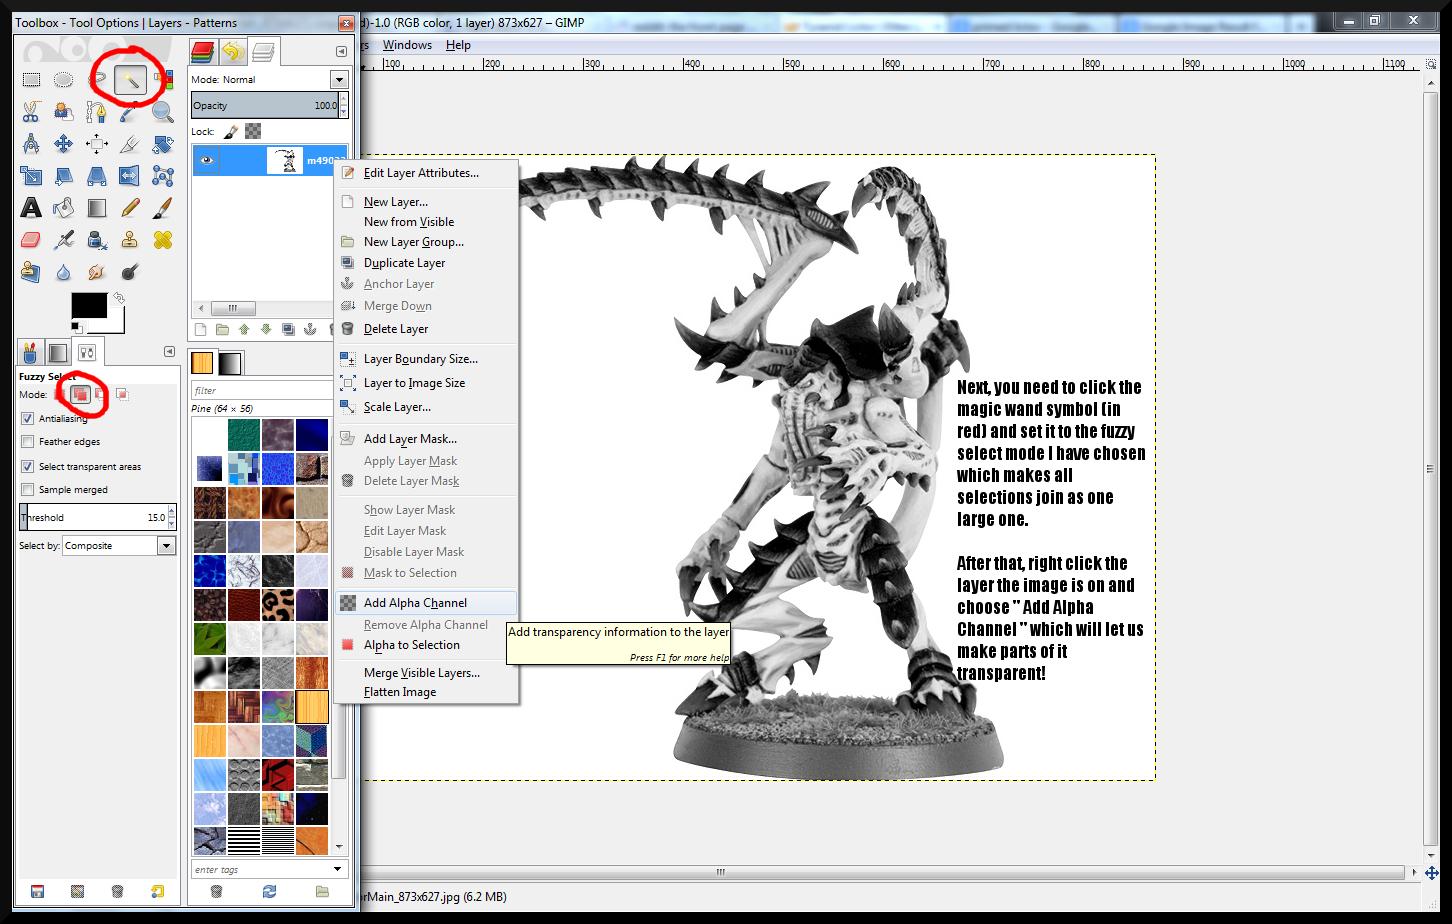Image resolution: width=1452 pixels, height=924 pixels.
Task: Select the Text tool
Action: (31, 208)
